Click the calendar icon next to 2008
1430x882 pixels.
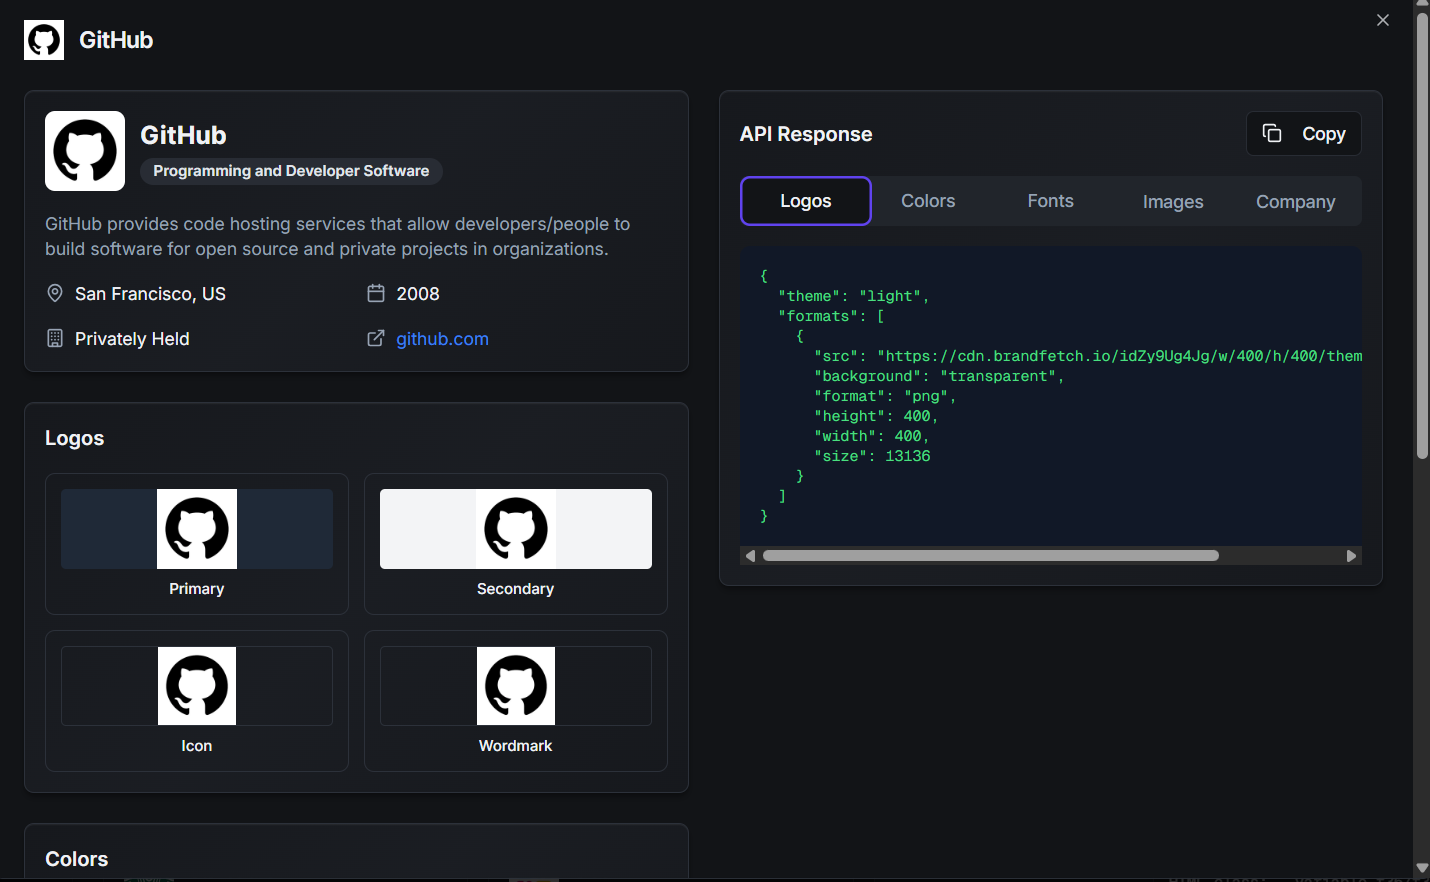[376, 293]
